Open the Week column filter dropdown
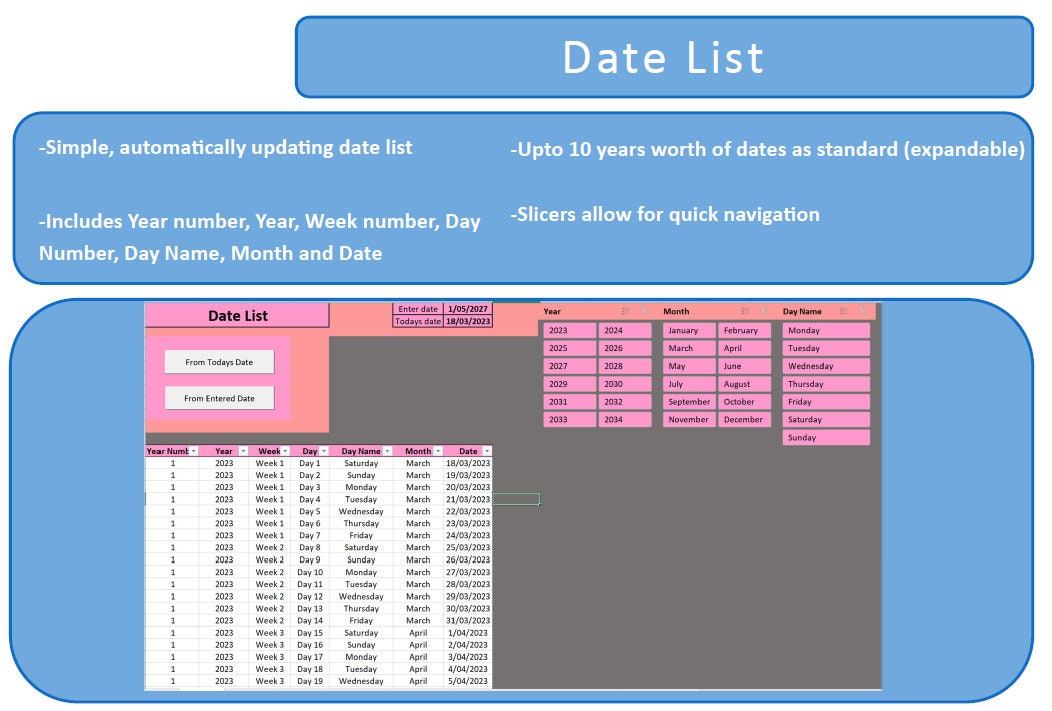 click(284, 451)
